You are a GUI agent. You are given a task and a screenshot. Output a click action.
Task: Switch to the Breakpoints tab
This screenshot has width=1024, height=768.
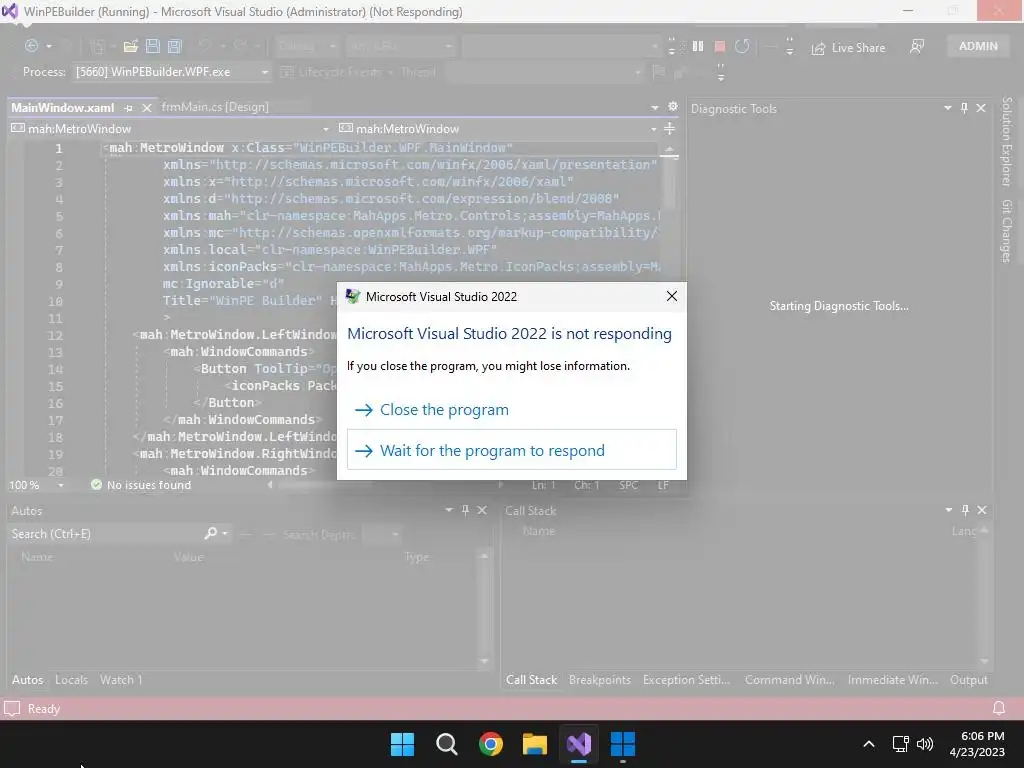[x=600, y=680]
